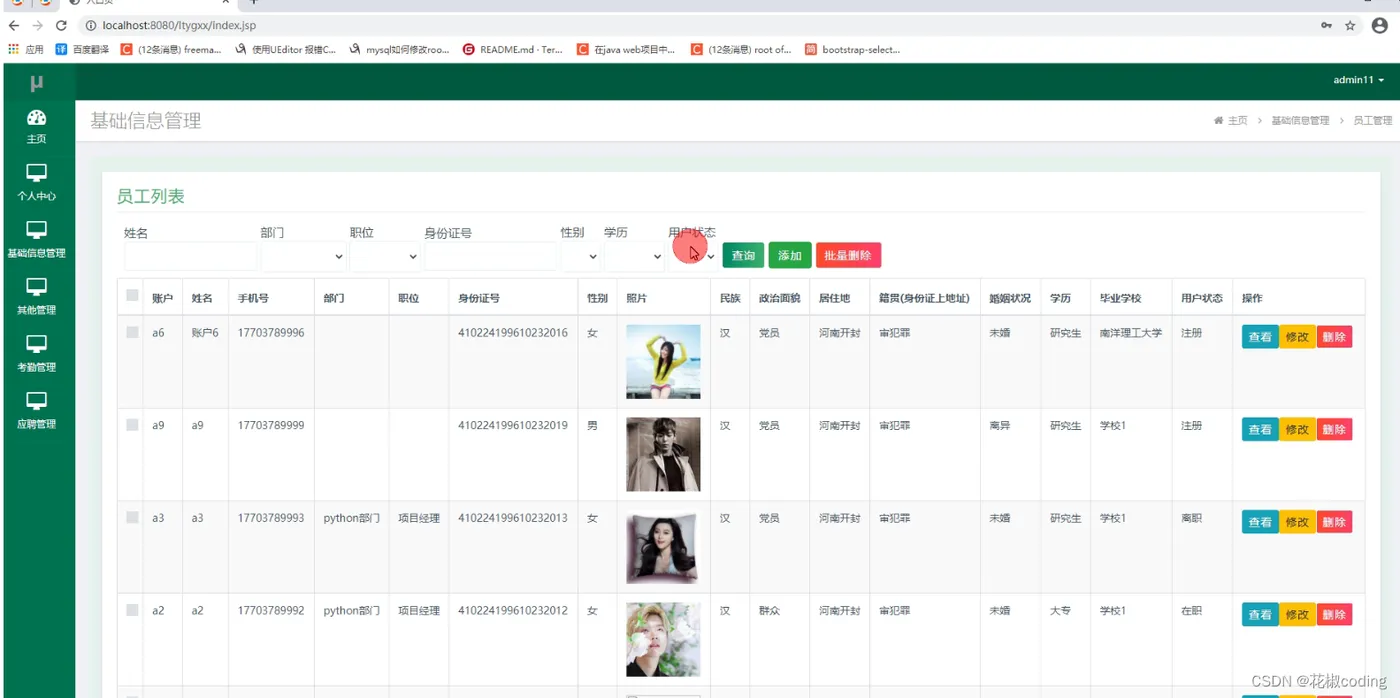Click the saved-password key icon
This screenshot has height=698, width=1400.
click(x=1326, y=25)
